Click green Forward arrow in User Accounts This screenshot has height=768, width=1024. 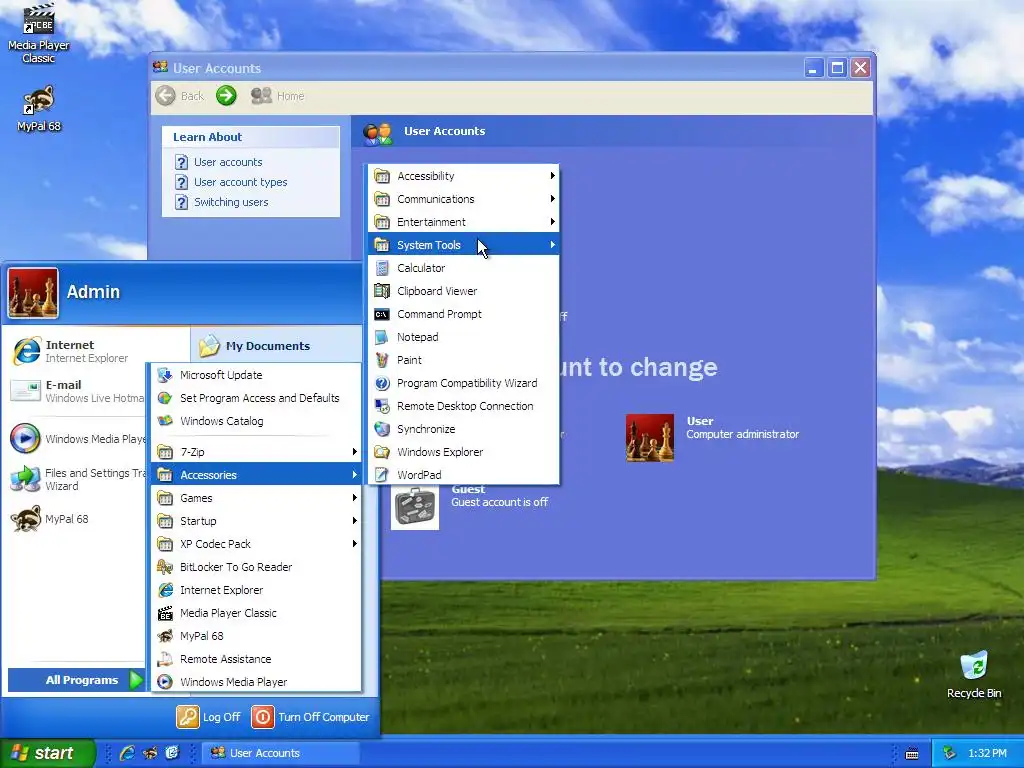pos(226,96)
